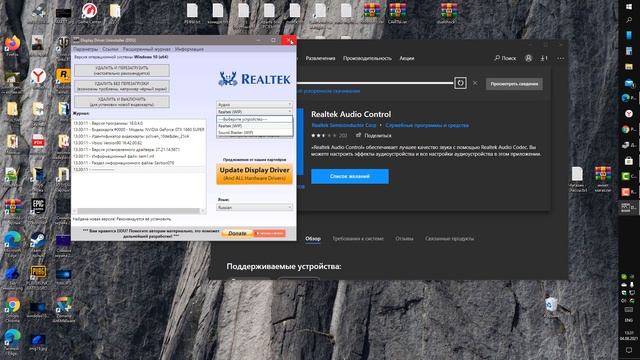Open the PUBG desktop shortcut
640x360 pixels.
(x=38, y=273)
